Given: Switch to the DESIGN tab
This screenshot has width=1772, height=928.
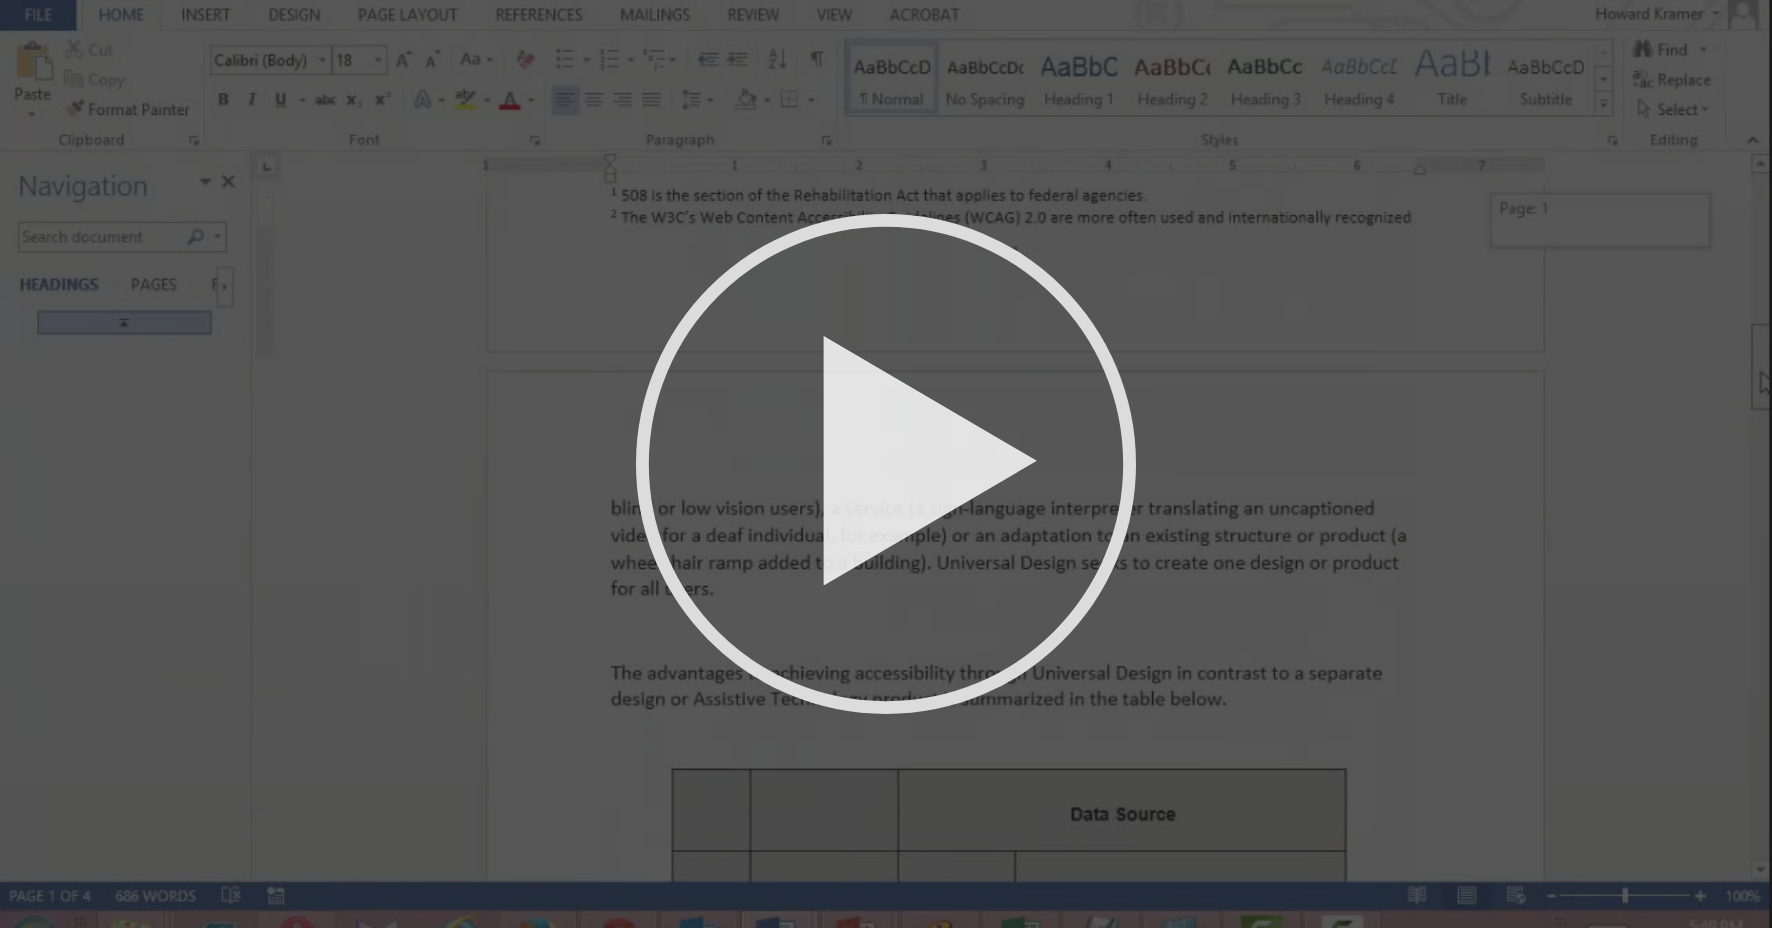Looking at the screenshot, I should point(294,15).
